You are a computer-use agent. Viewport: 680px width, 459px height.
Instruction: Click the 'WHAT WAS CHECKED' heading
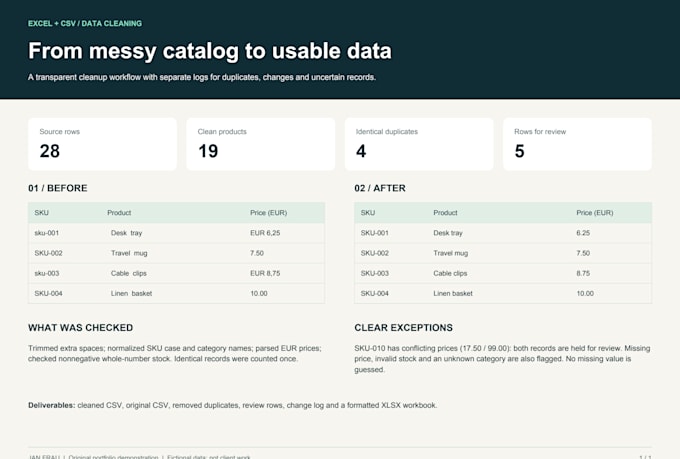click(x=81, y=328)
